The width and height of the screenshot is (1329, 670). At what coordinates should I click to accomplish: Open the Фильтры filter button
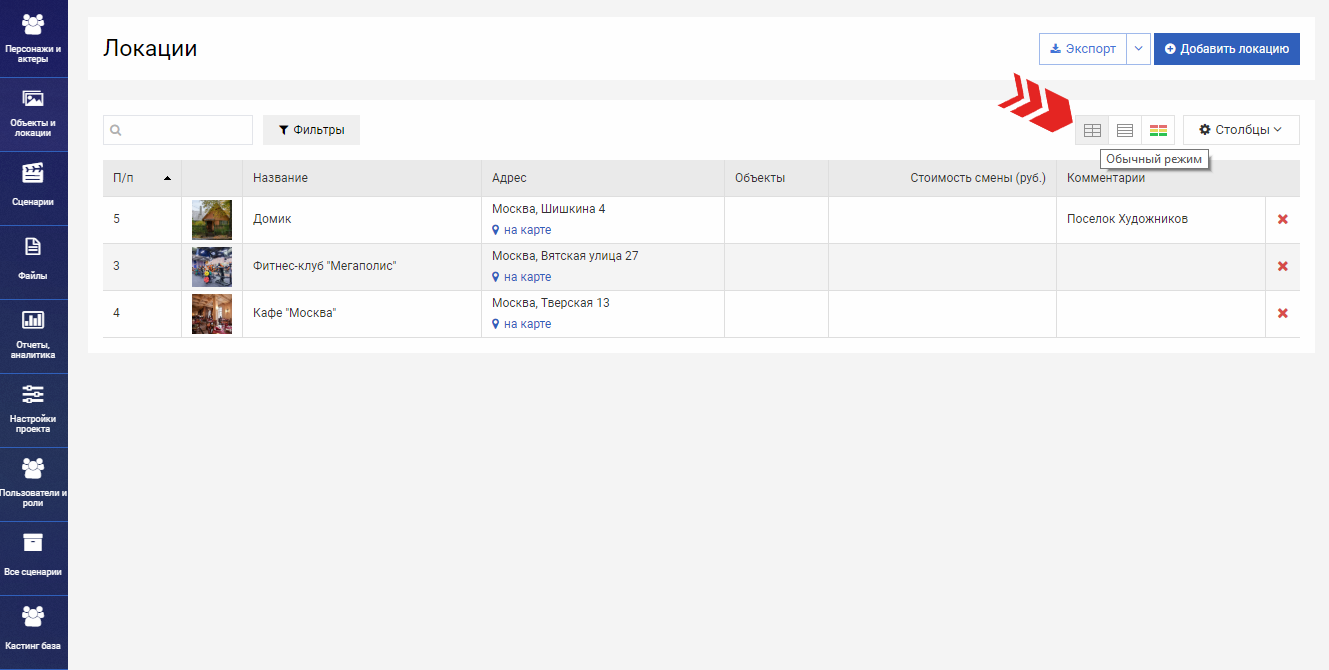pyautogui.click(x=311, y=130)
